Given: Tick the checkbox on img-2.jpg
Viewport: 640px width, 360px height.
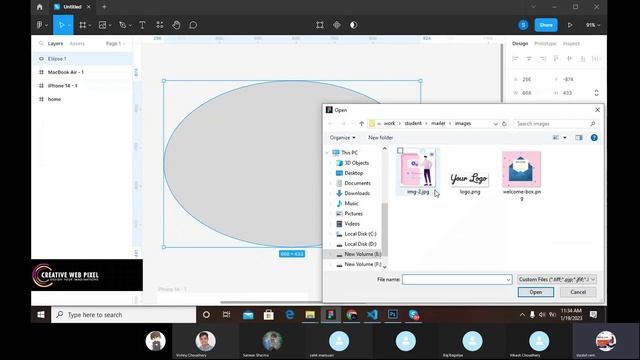Looking at the screenshot, I should click(x=400, y=151).
